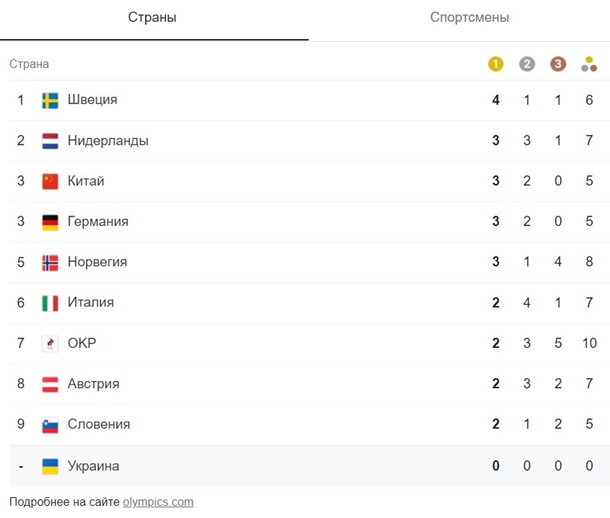Click the Italy flag icon
This screenshot has height=518, width=610.
pos(50,303)
